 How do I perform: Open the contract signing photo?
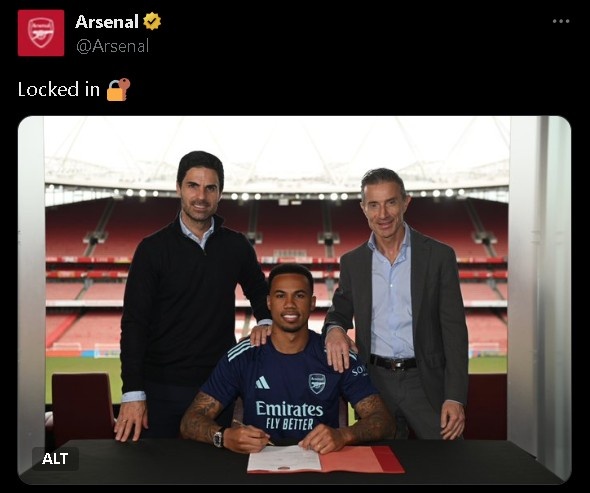(295, 300)
